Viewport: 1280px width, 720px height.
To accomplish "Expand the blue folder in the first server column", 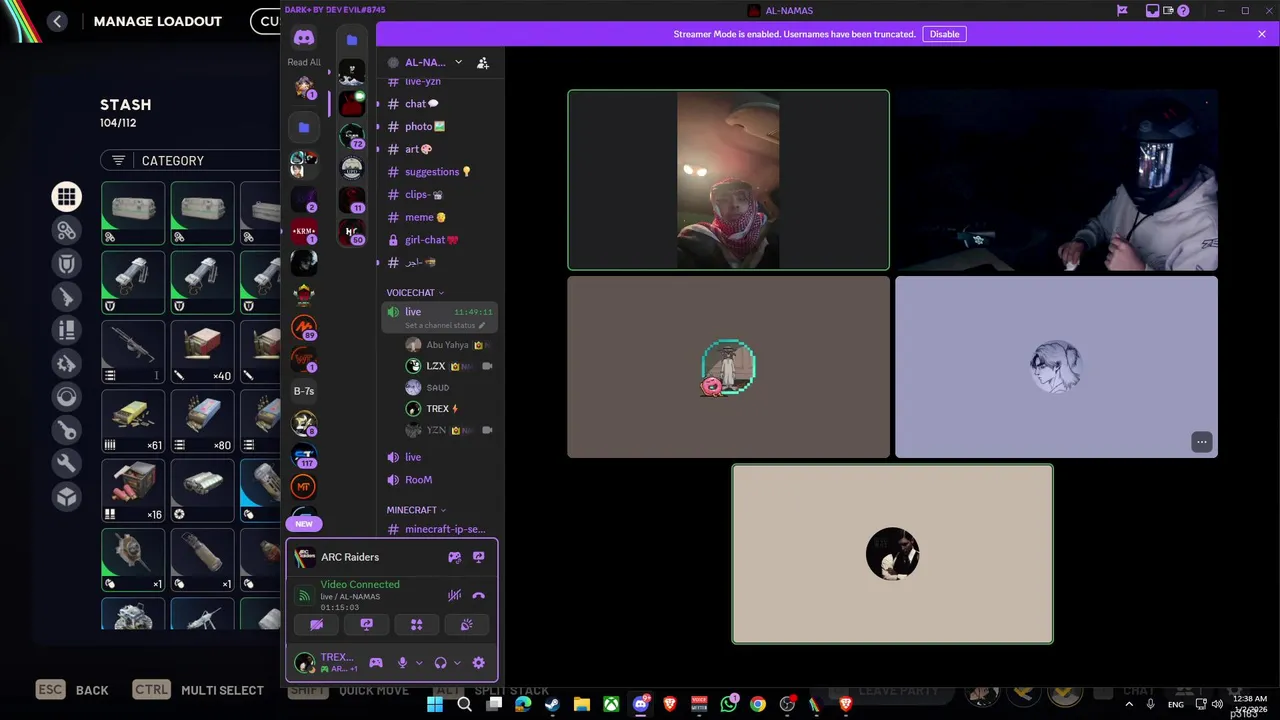I will (x=304, y=127).
